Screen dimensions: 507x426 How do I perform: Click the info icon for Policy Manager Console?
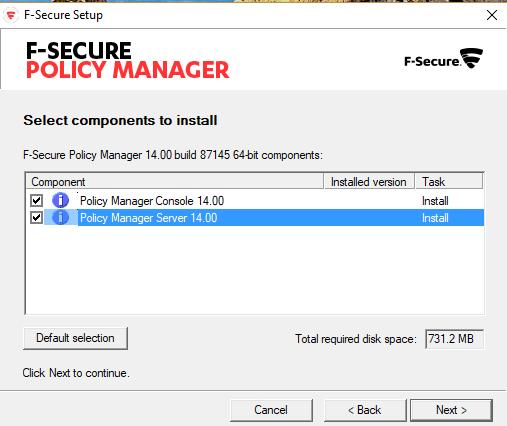(60, 200)
